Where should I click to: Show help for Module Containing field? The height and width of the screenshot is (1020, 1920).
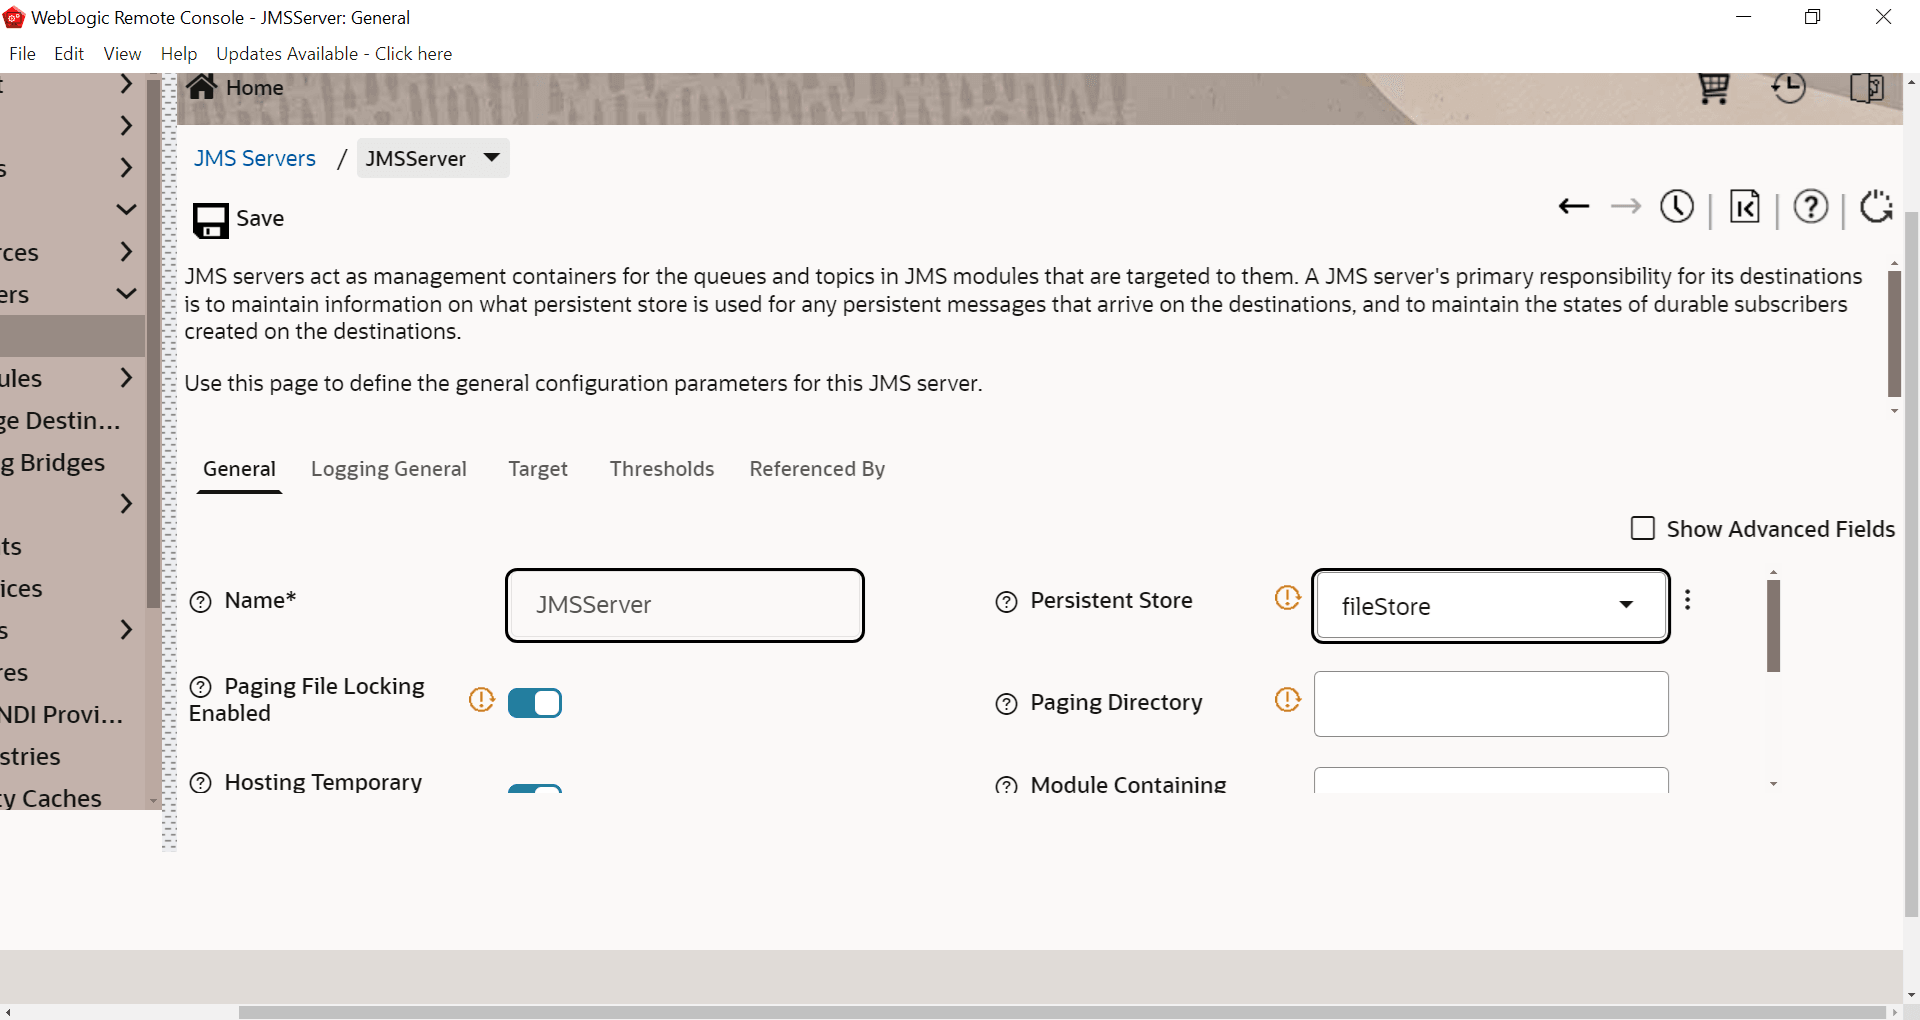(1006, 786)
